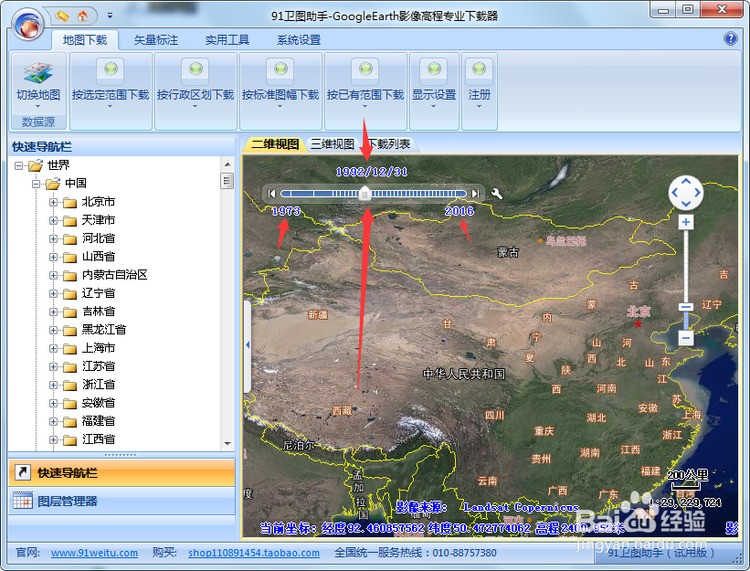
Task: Jump to latest imagery with skip-forward button
Action: 475,194
